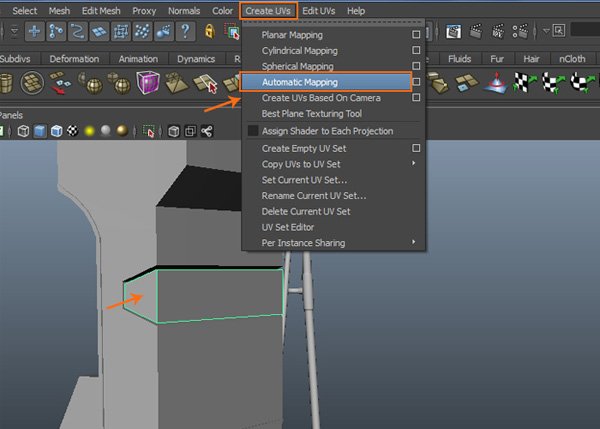Choose Best Plane Texturing Tool
This screenshot has height=429, width=600.
pos(311,114)
